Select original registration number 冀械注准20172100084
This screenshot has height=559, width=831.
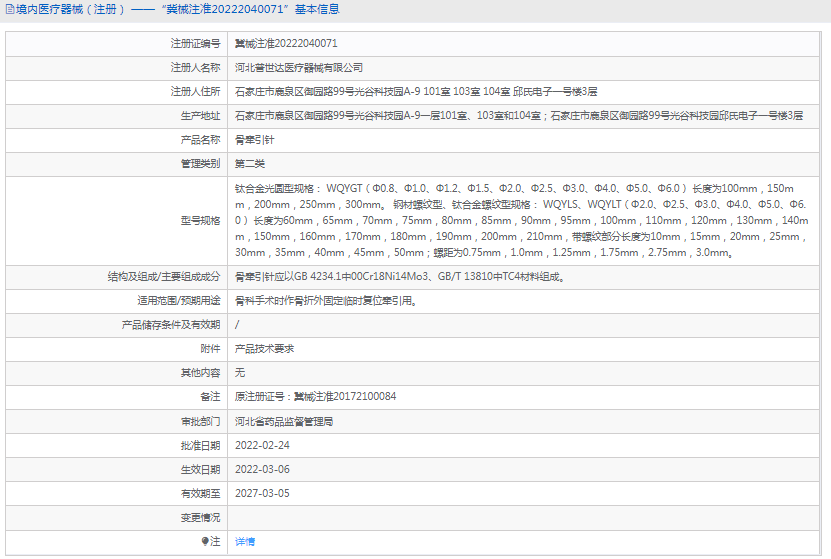(345, 396)
